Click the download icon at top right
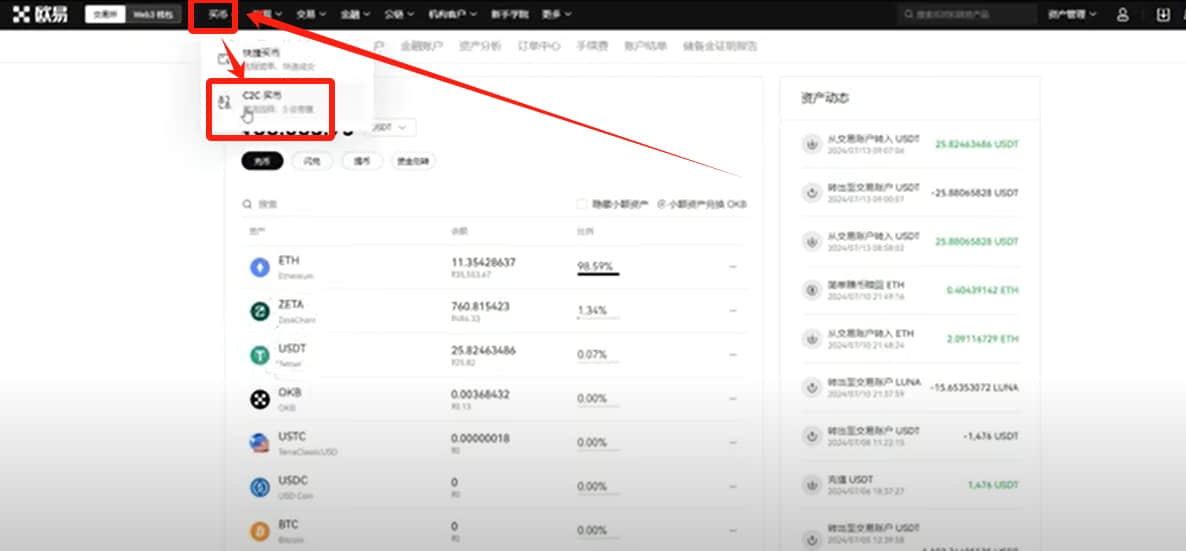Viewport: 1186px width, 551px height. (1163, 14)
